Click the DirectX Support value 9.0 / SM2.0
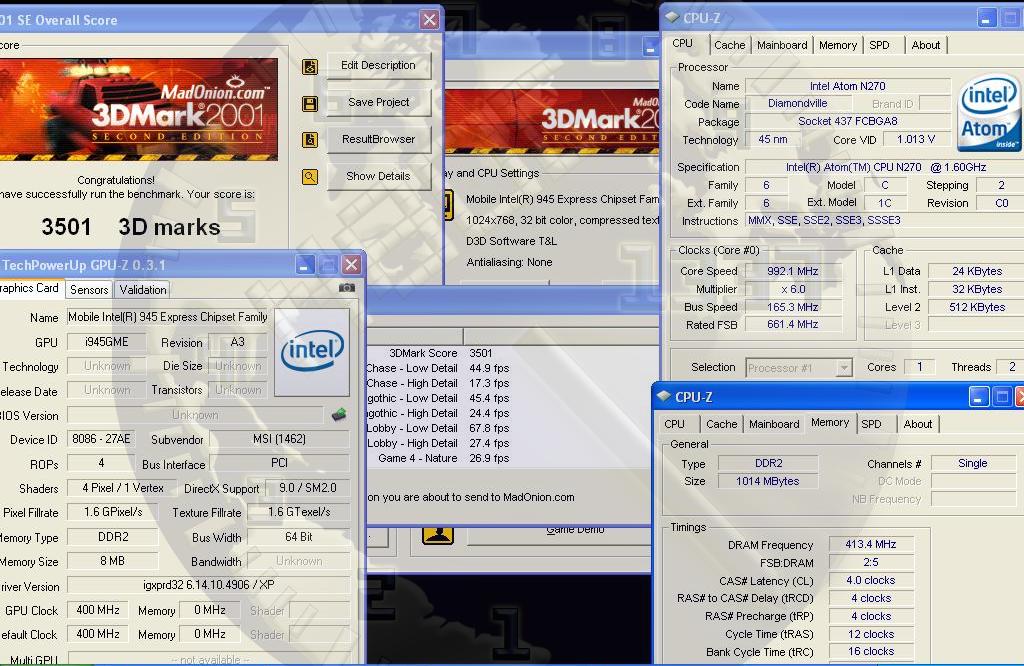The image size is (1024, 666). coord(307,488)
